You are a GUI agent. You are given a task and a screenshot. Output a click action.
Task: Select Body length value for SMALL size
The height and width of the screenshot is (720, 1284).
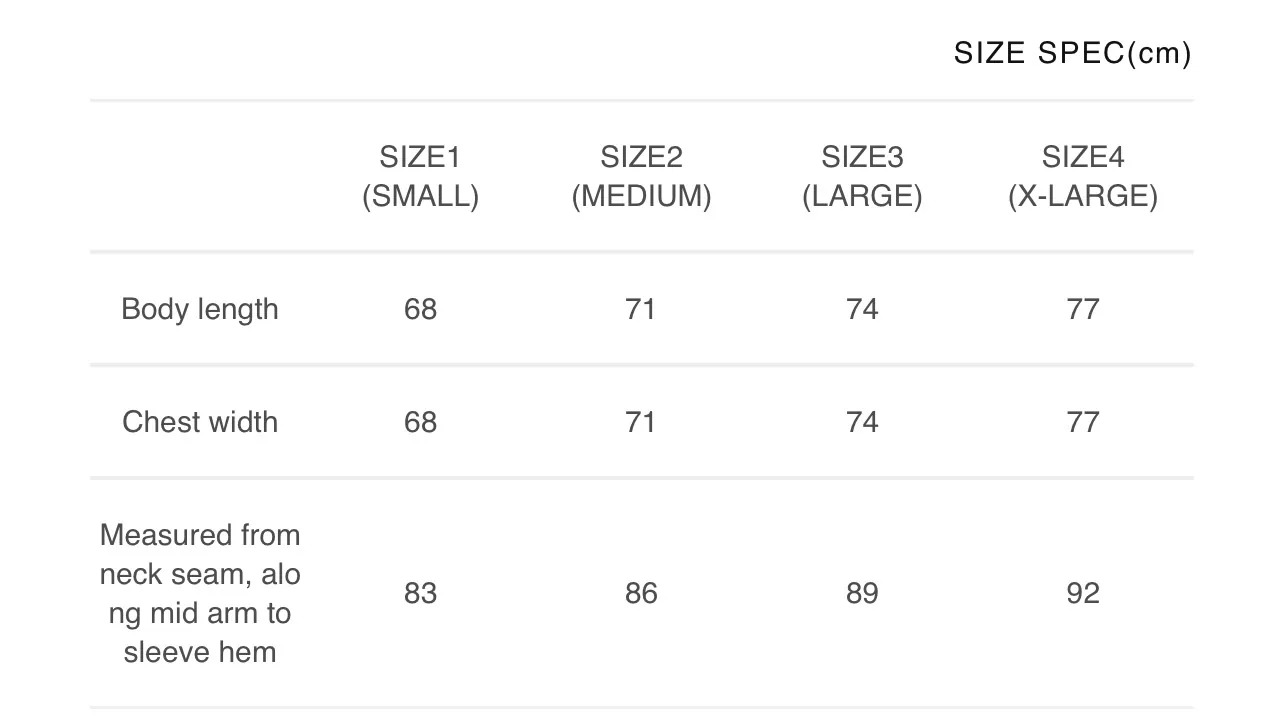coord(420,309)
